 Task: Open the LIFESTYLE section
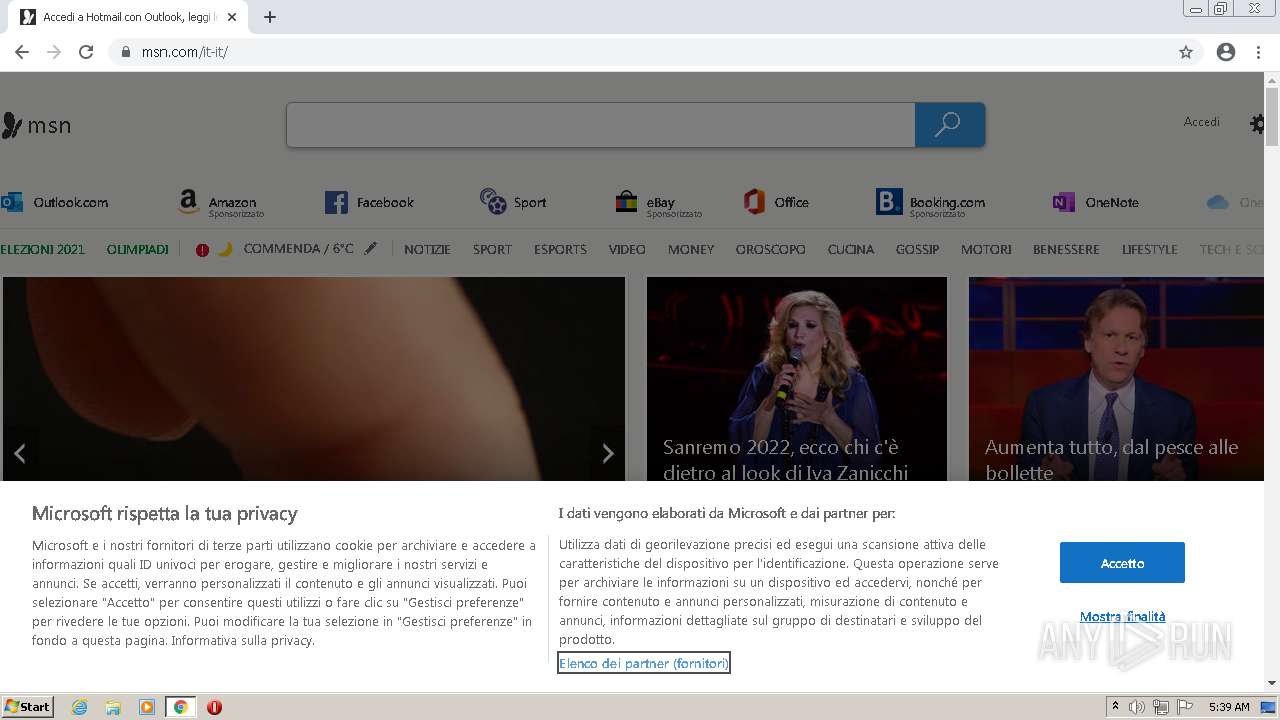point(1149,249)
